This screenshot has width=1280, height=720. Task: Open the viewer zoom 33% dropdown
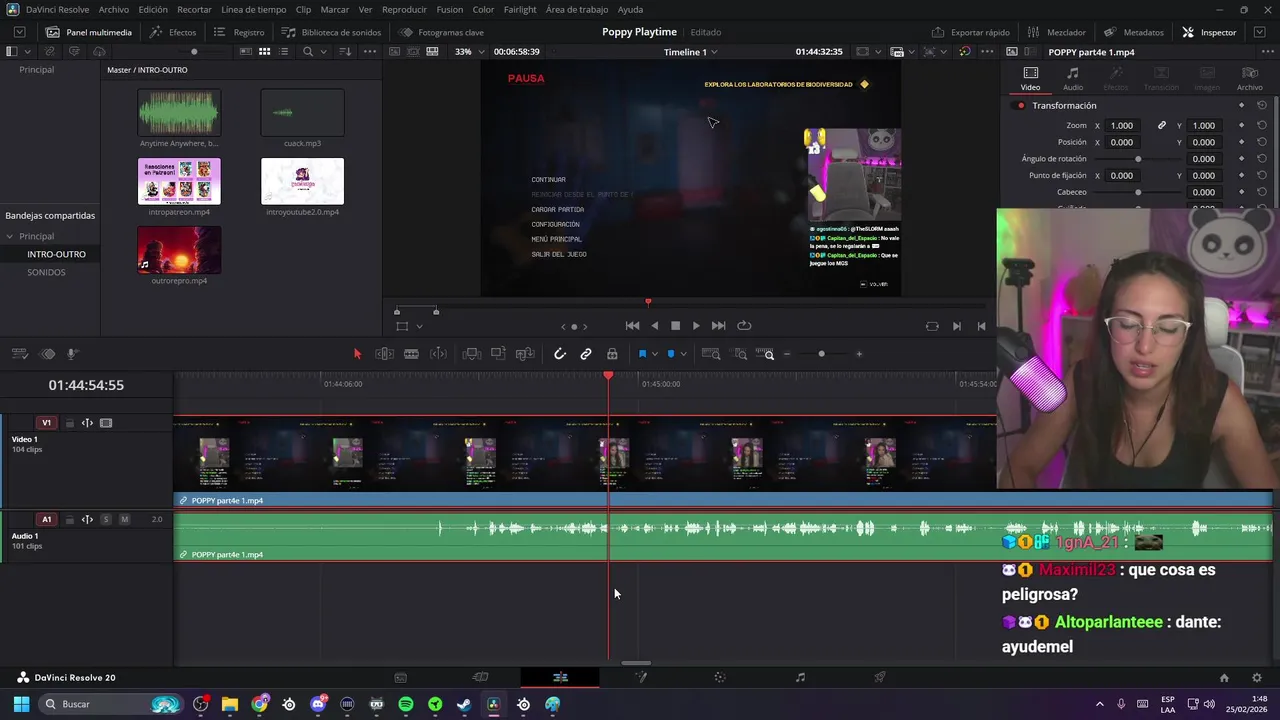[x=469, y=52]
